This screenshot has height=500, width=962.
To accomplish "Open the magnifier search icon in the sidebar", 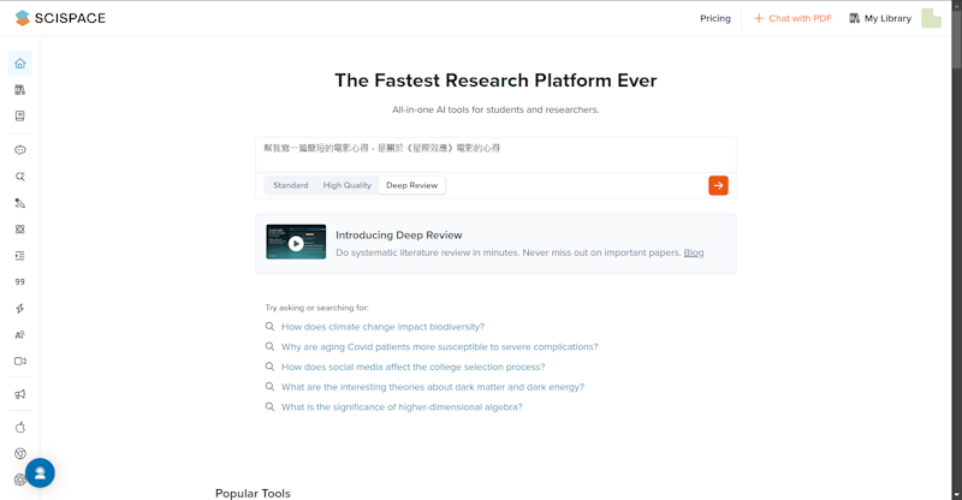I will pyautogui.click(x=20, y=177).
